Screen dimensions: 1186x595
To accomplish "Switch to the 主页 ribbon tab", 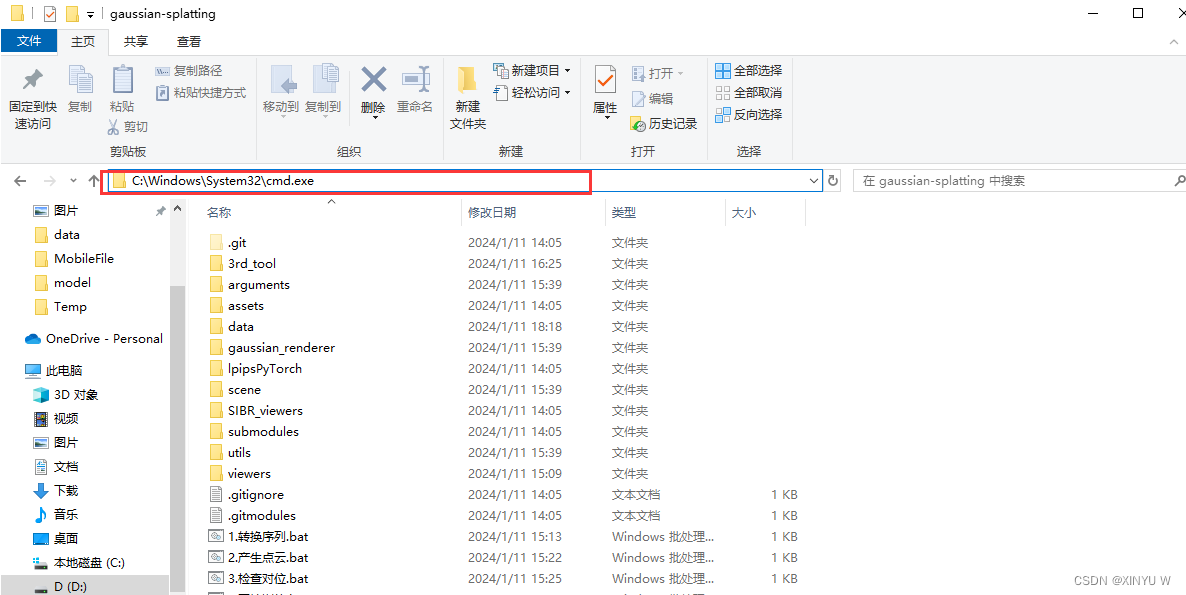I will coord(83,42).
